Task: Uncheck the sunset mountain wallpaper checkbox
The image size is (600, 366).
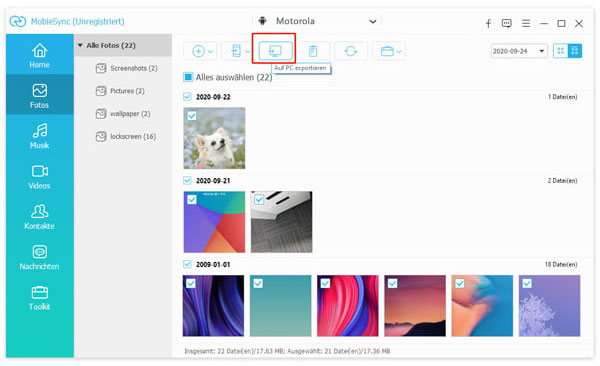Action: tap(393, 283)
